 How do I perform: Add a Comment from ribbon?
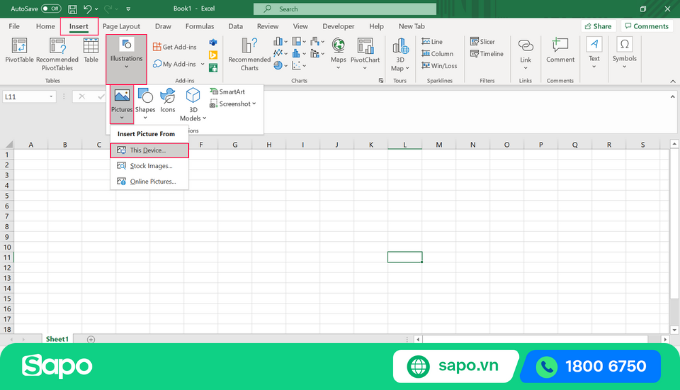[x=560, y=50]
